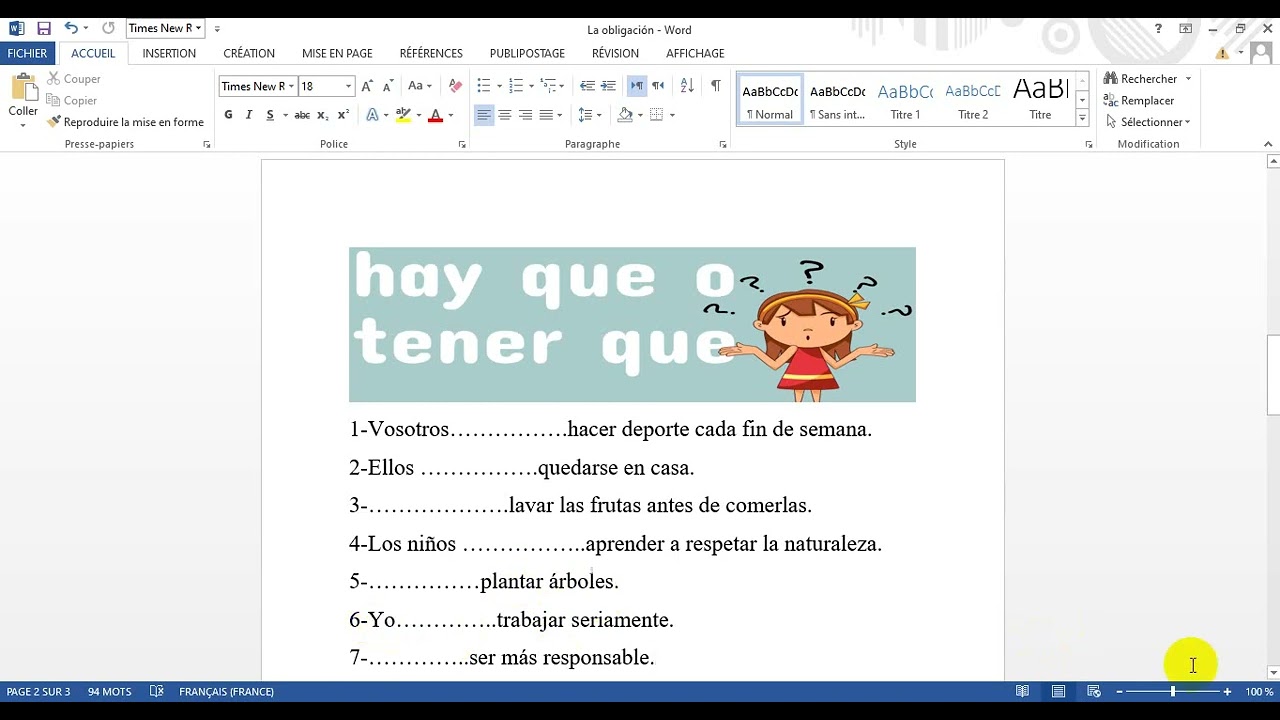This screenshot has height=720, width=1280.
Task: Open the multilevel list button
Action: 549,86
